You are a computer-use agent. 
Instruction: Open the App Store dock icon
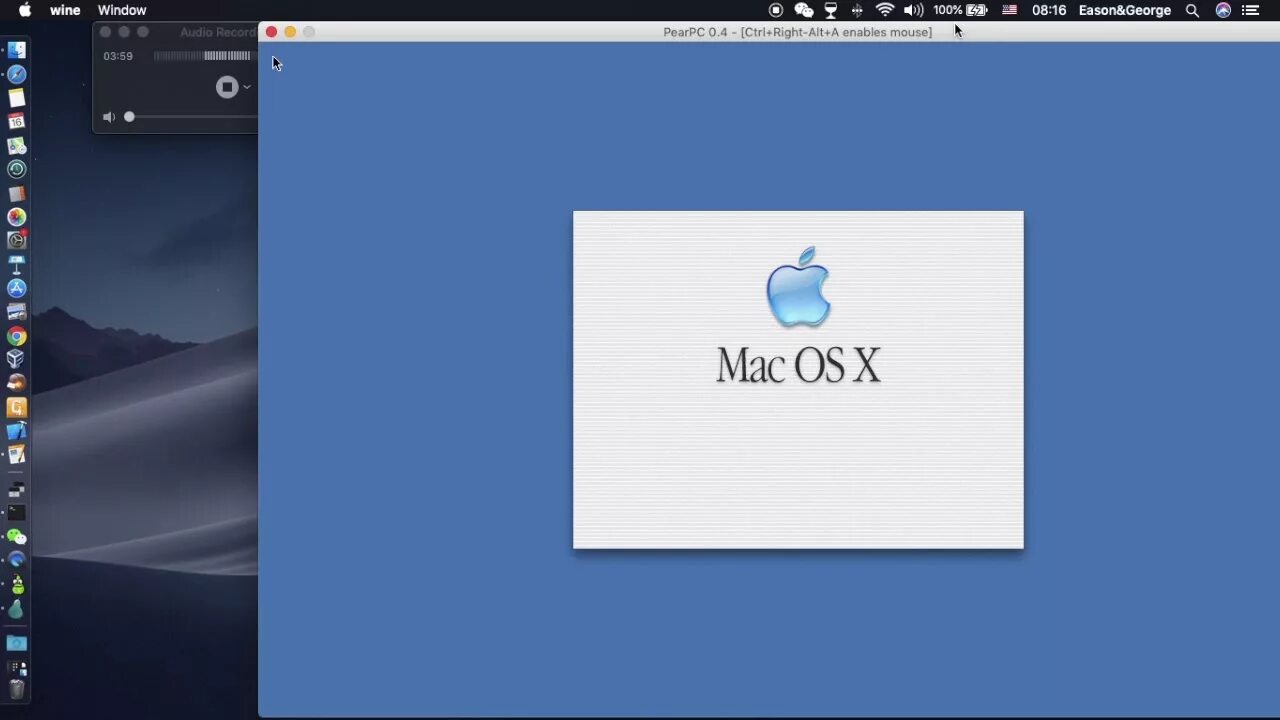pyautogui.click(x=17, y=288)
